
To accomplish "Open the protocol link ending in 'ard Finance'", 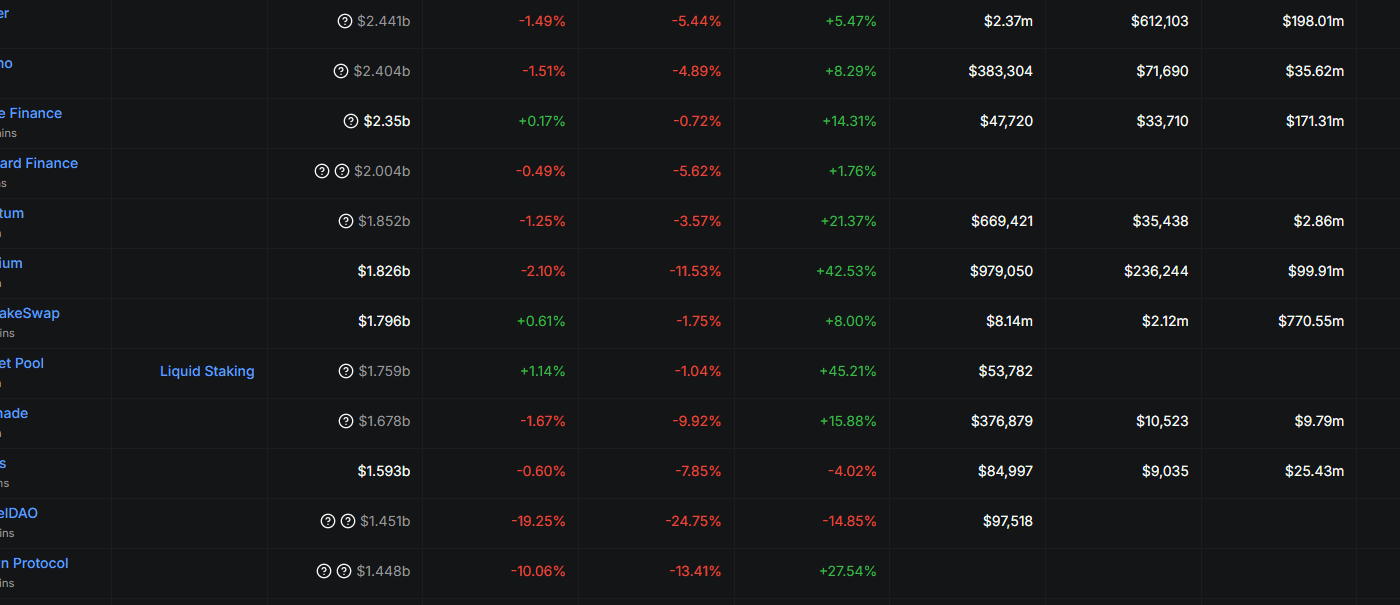I will tap(39, 163).
